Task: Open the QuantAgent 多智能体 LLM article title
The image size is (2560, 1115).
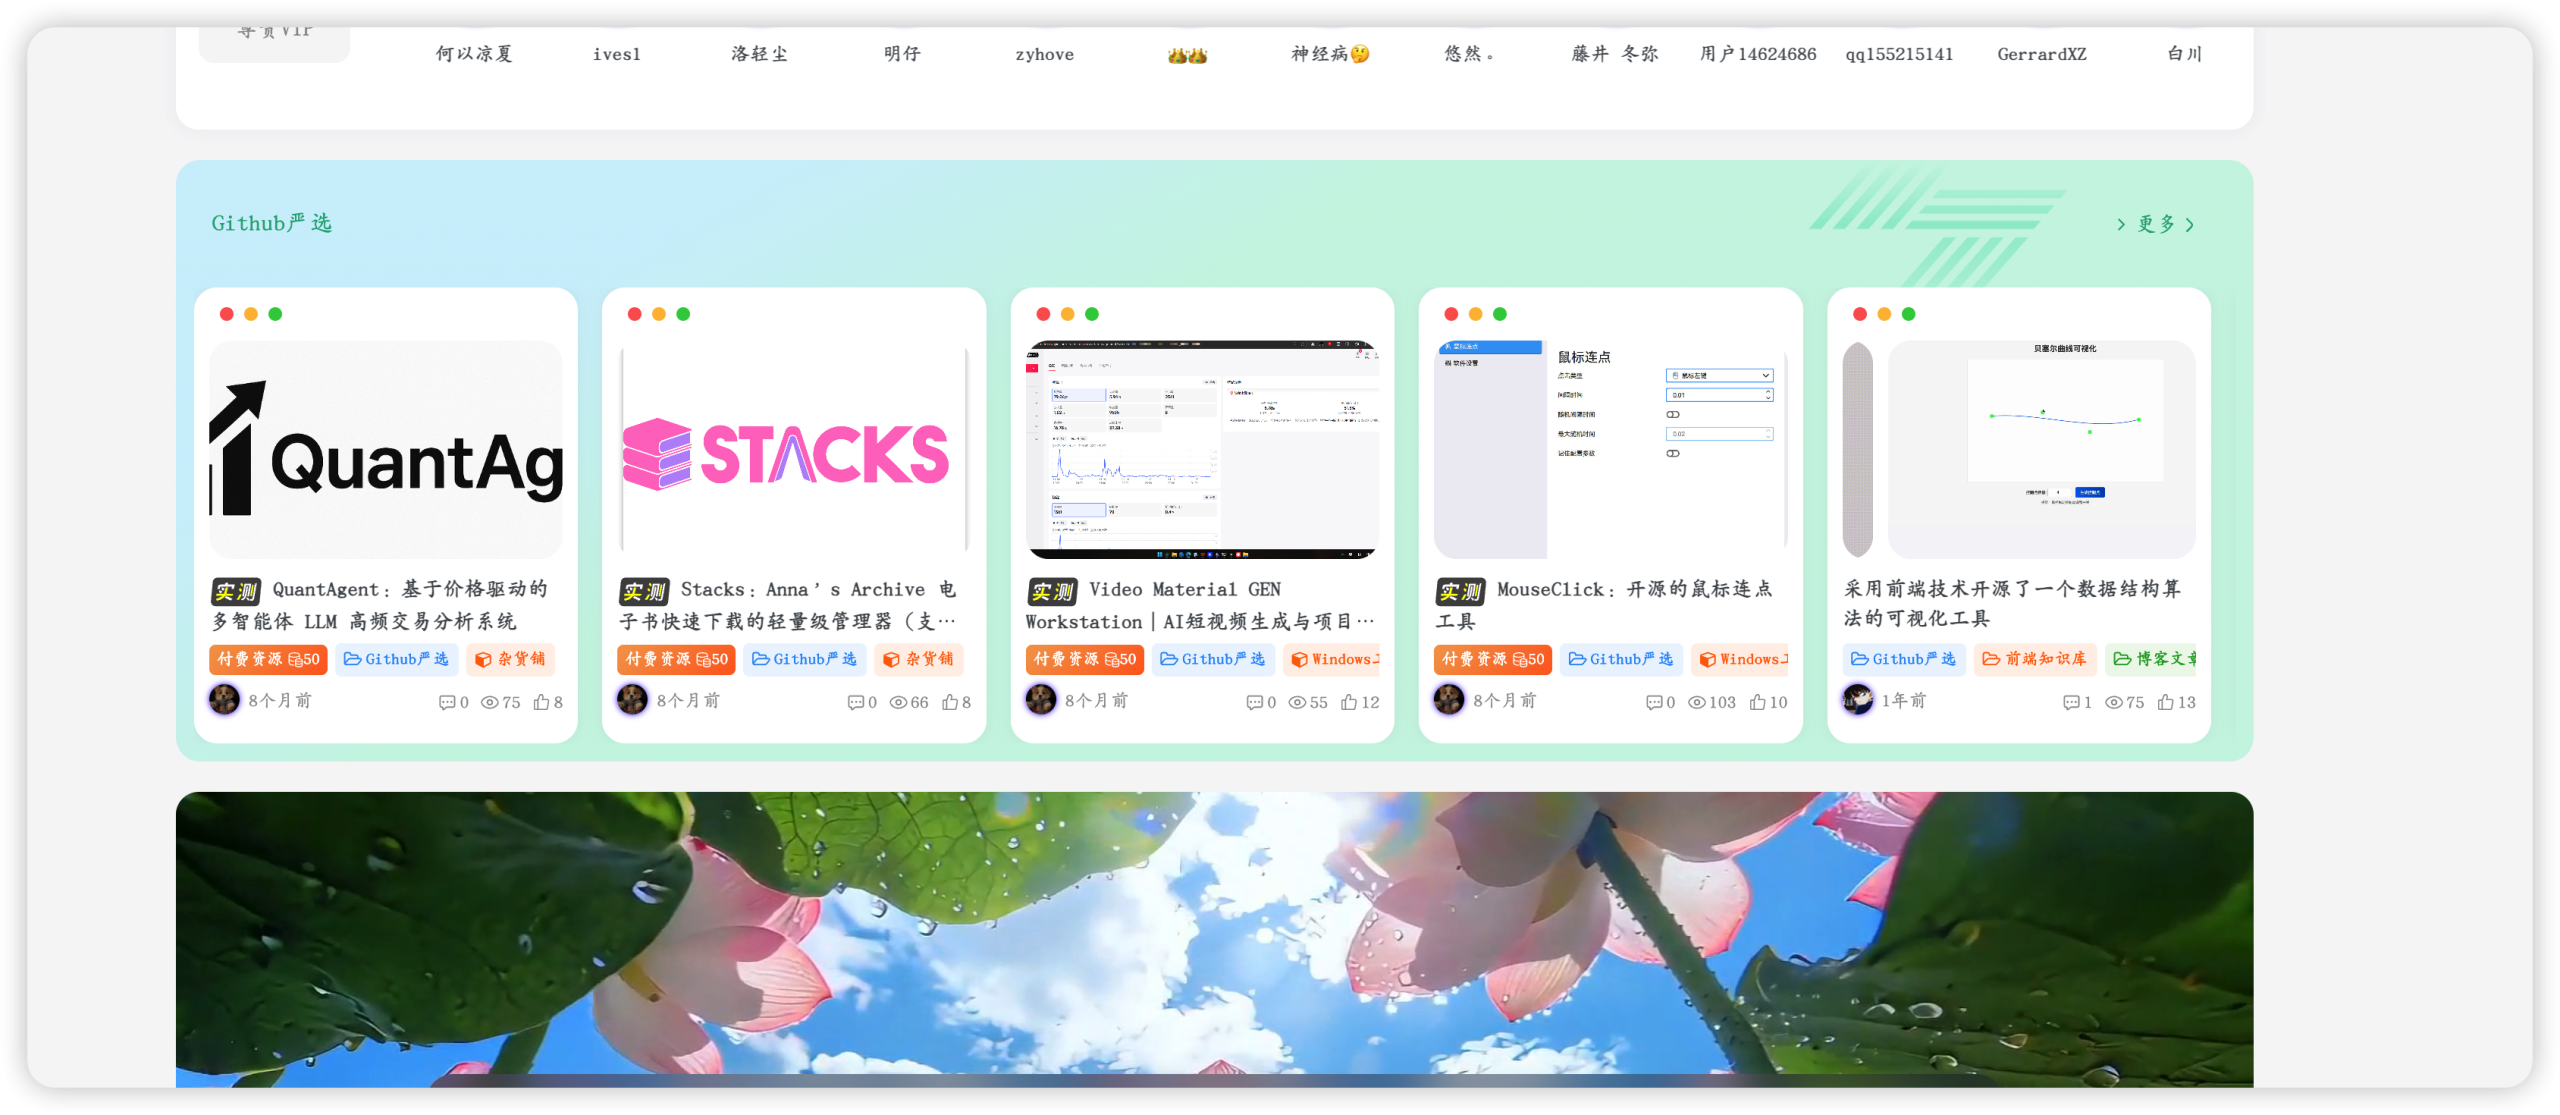Action: (380, 605)
